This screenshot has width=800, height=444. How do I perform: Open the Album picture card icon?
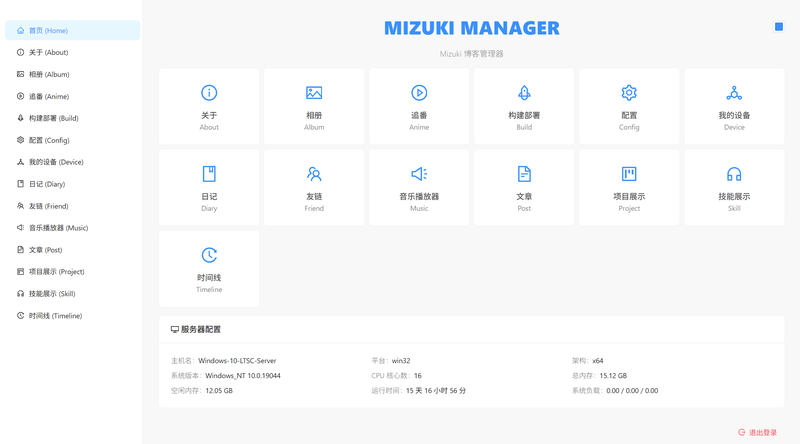click(x=314, y=93)
